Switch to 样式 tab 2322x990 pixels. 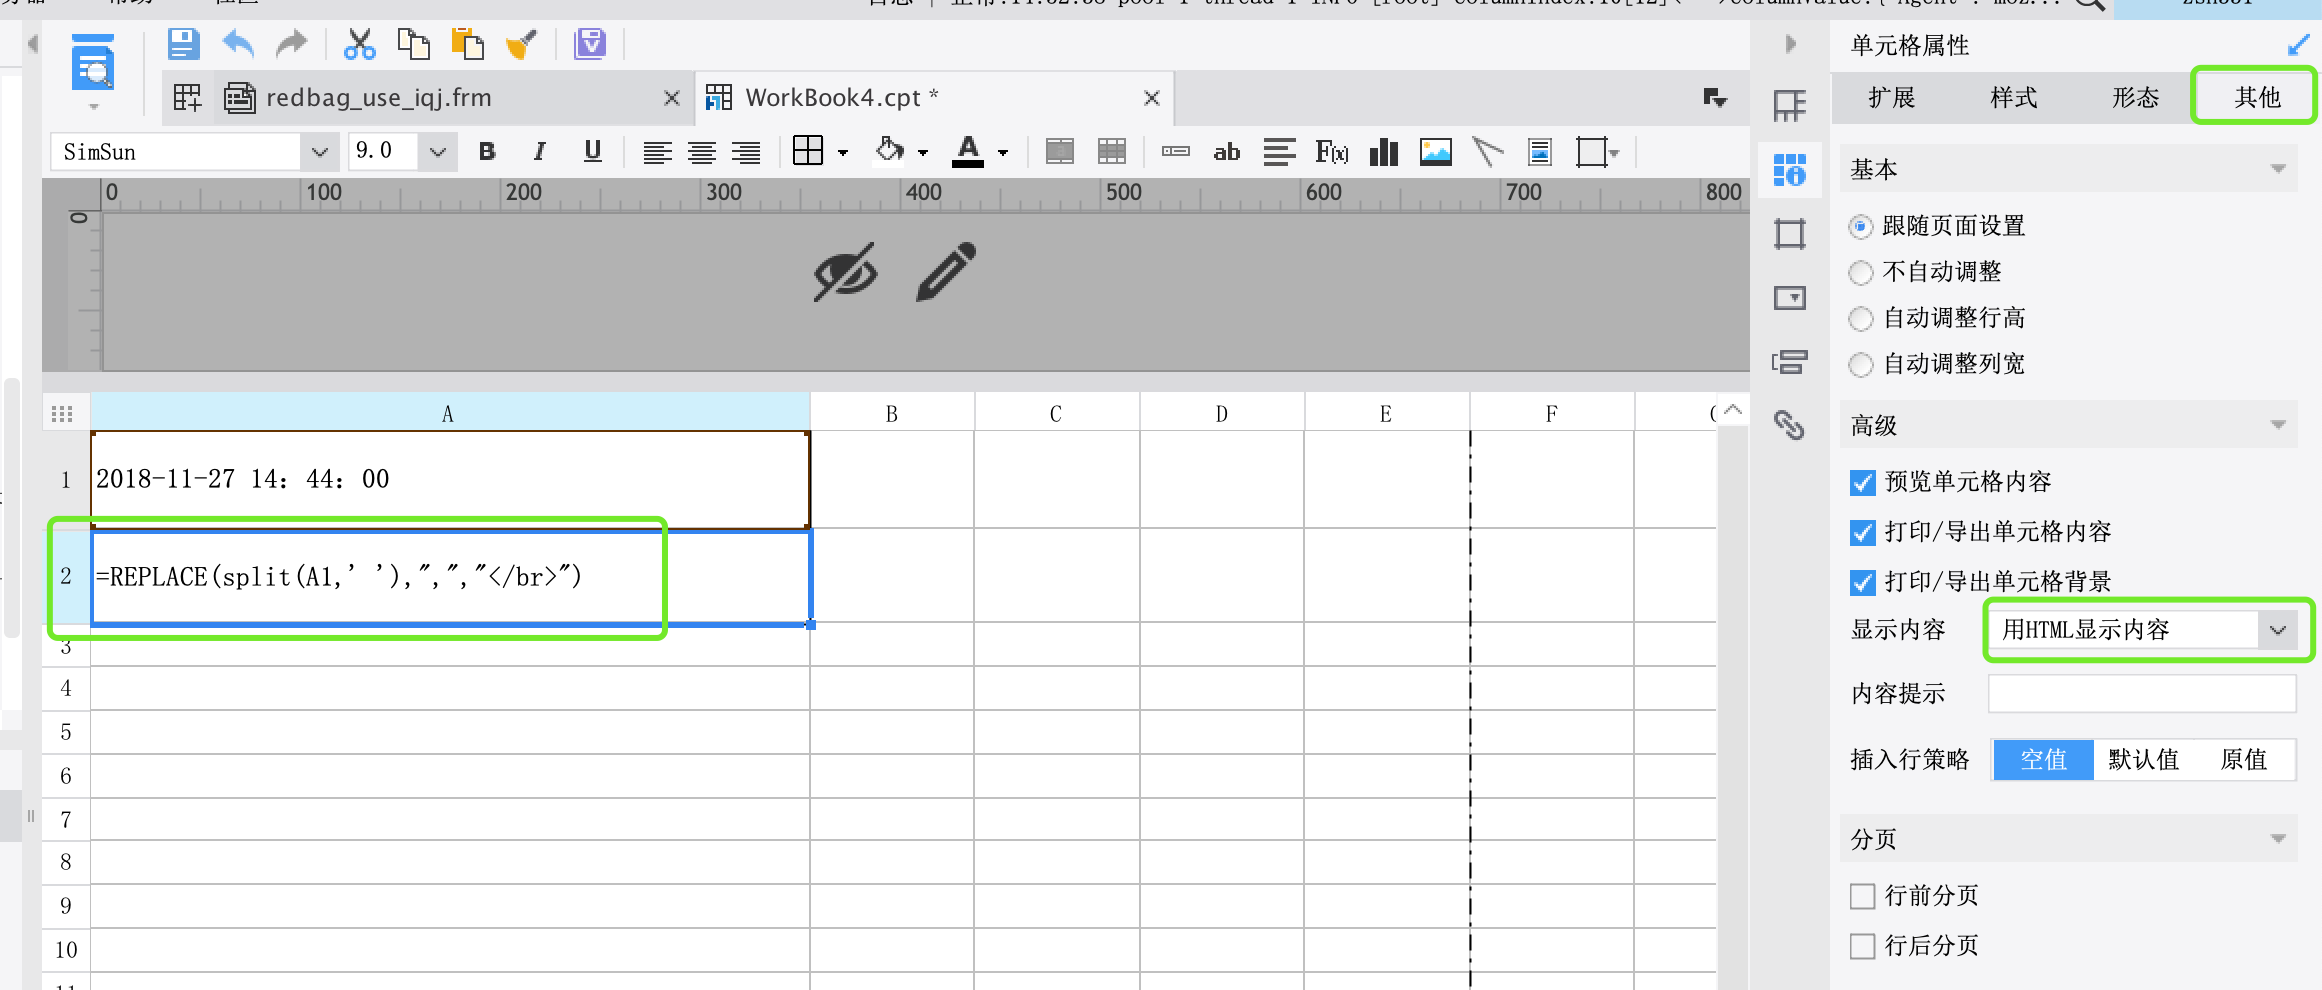coord(2014,97)
